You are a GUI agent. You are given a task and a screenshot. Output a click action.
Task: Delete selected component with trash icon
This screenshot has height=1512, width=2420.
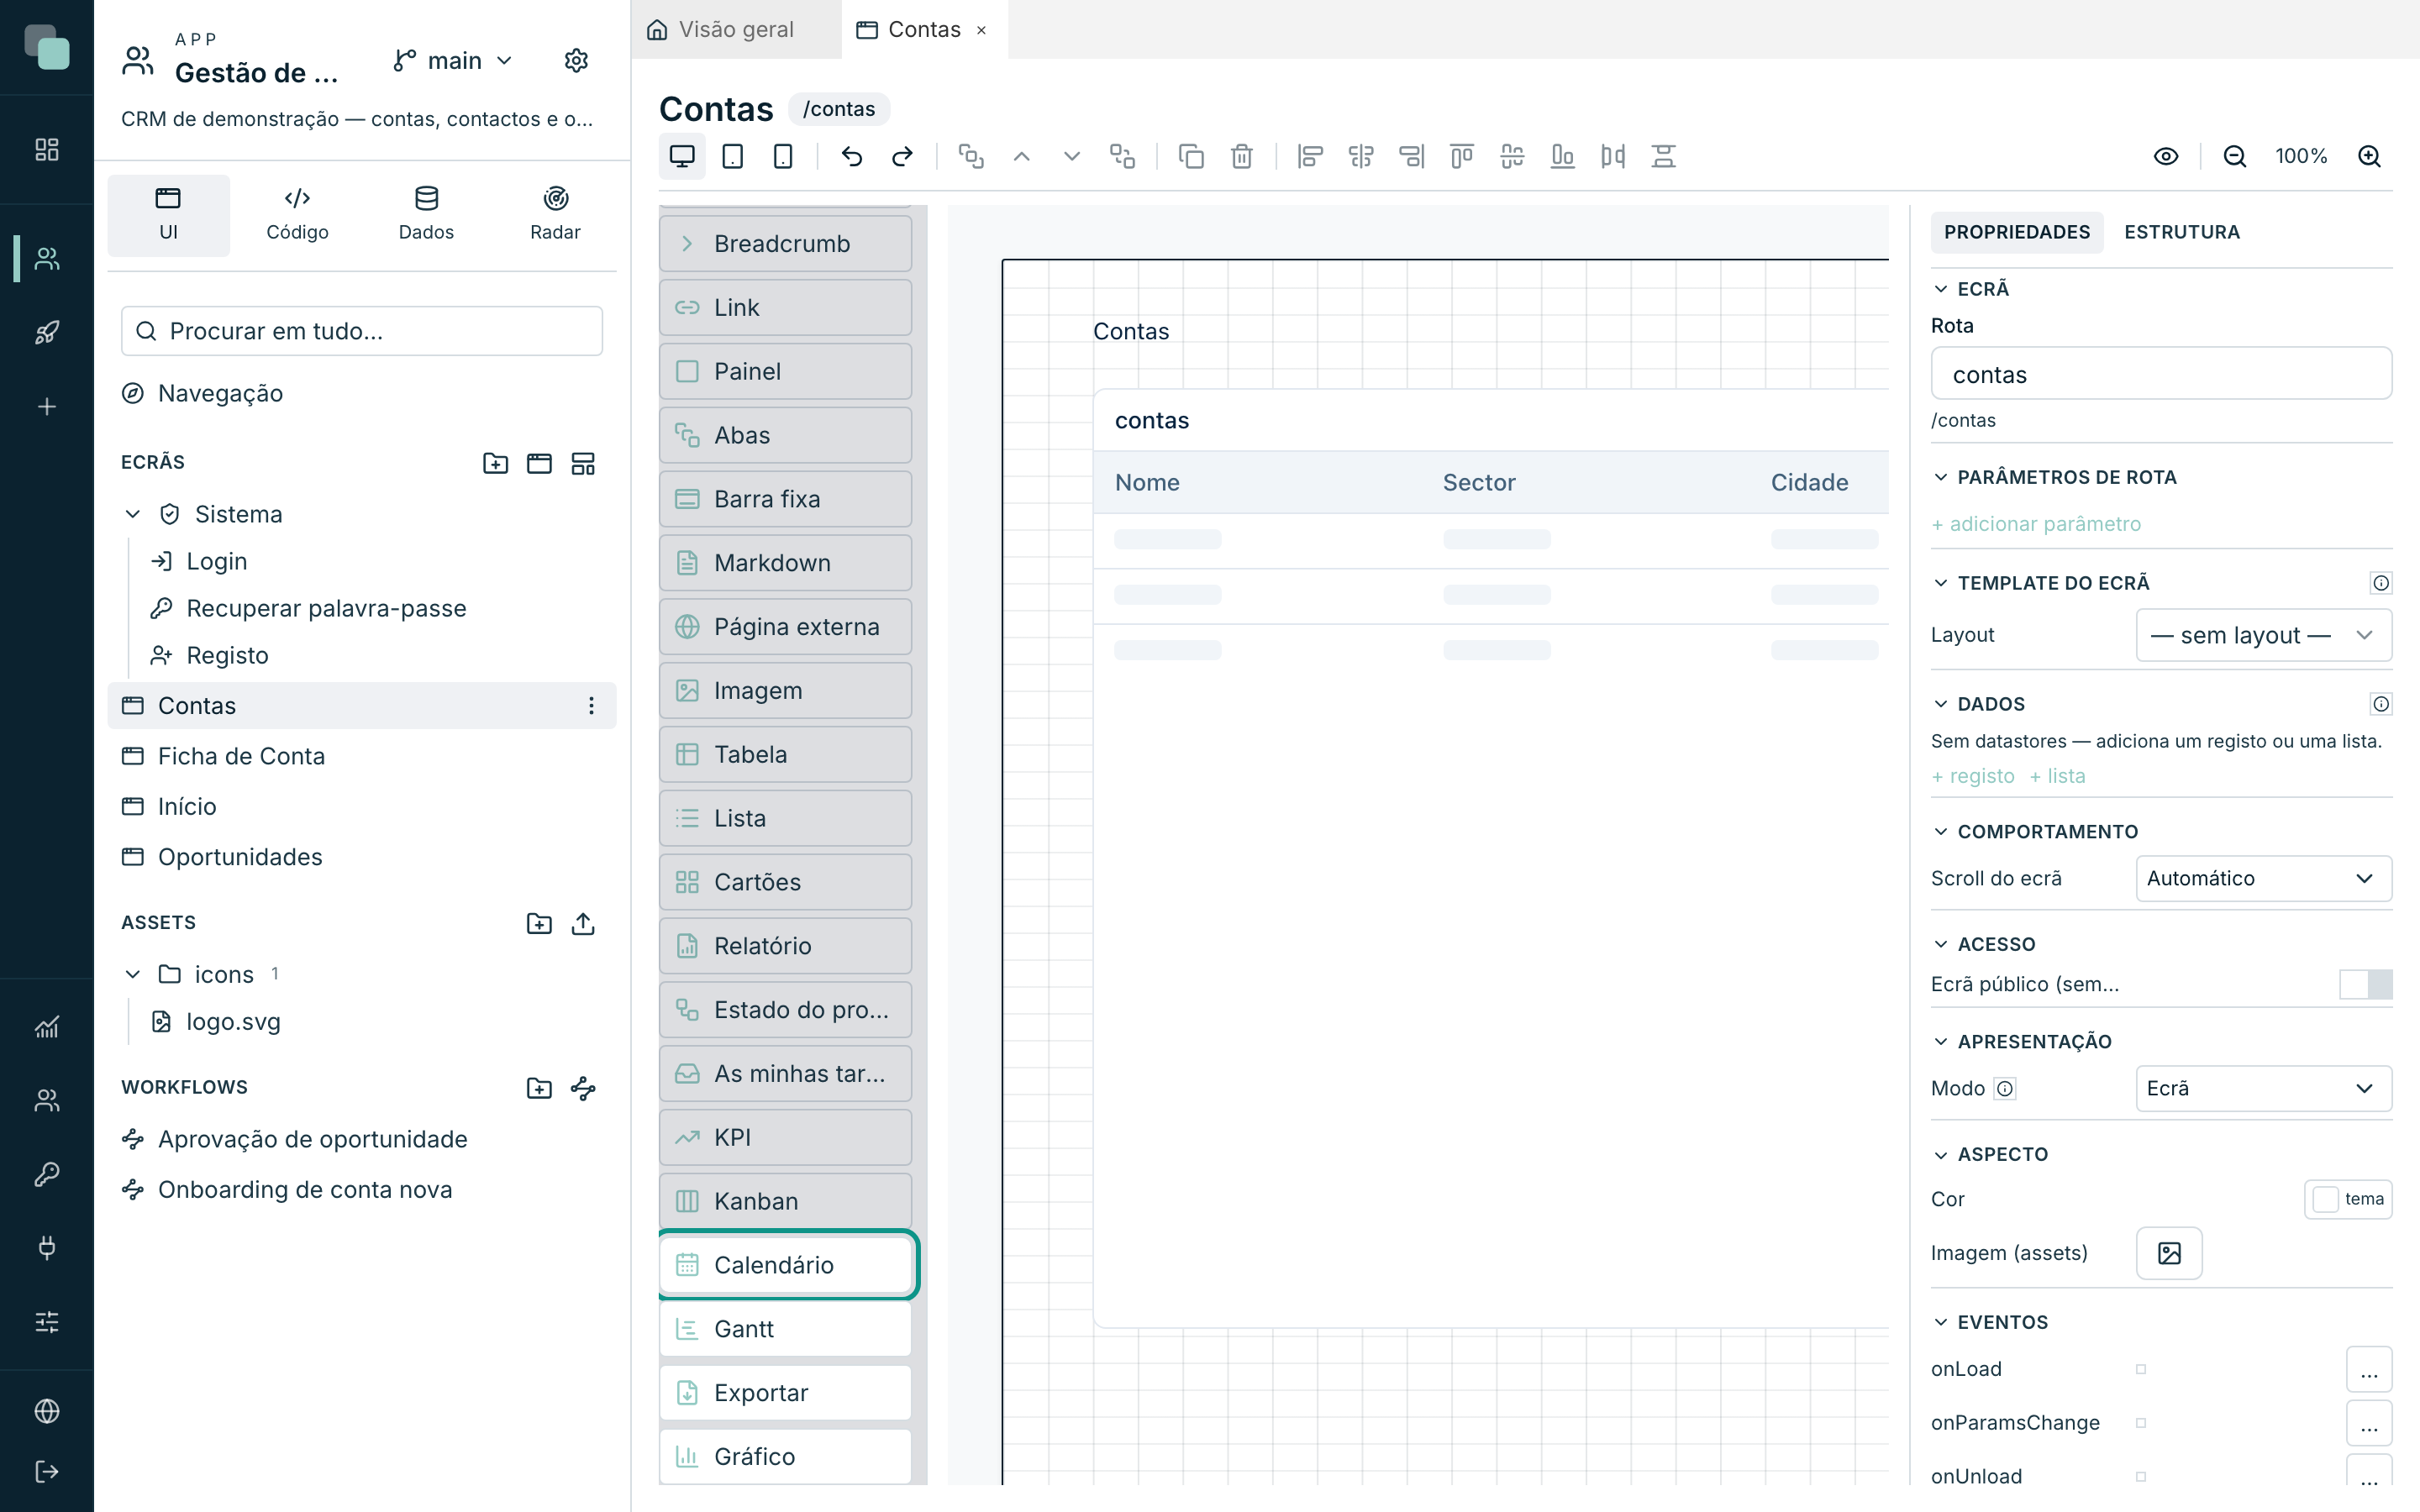(x=1242, y=156)
